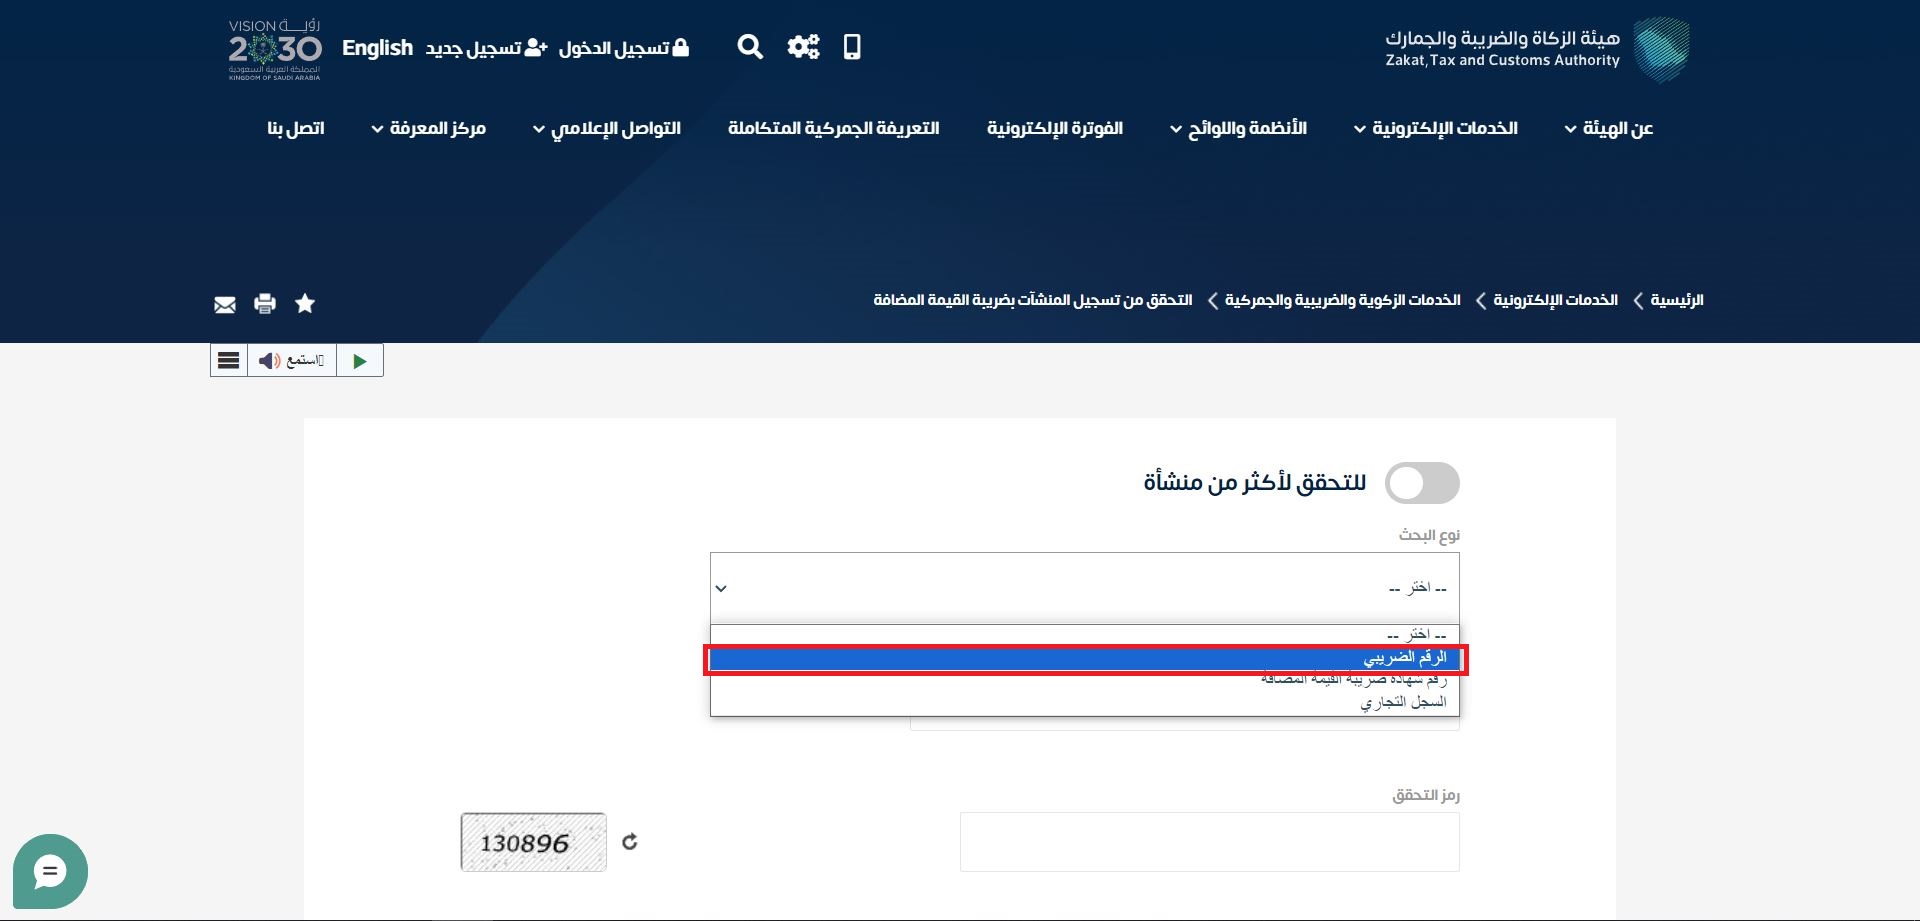Enable the 'للتحقق لأكثر من منشأة' toggle switch

[x=1421, y=483]
